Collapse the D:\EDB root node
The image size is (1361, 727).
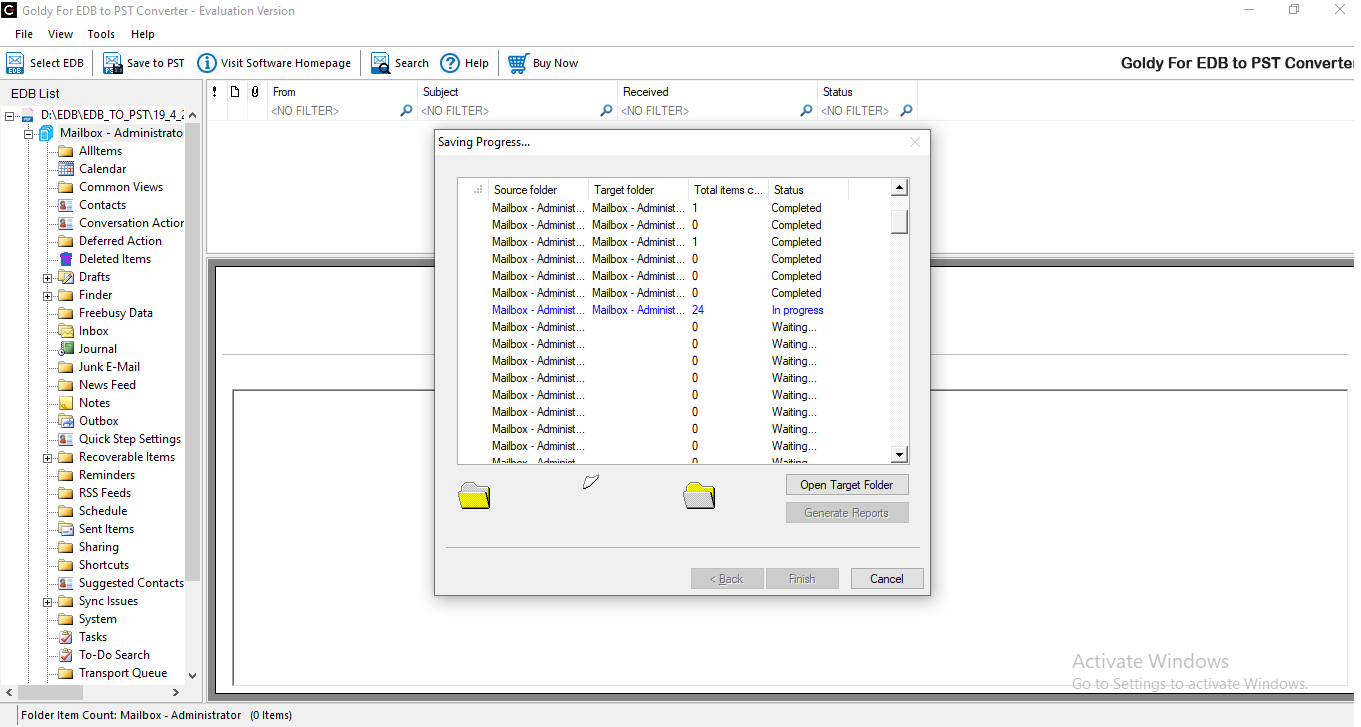(9, 116)
